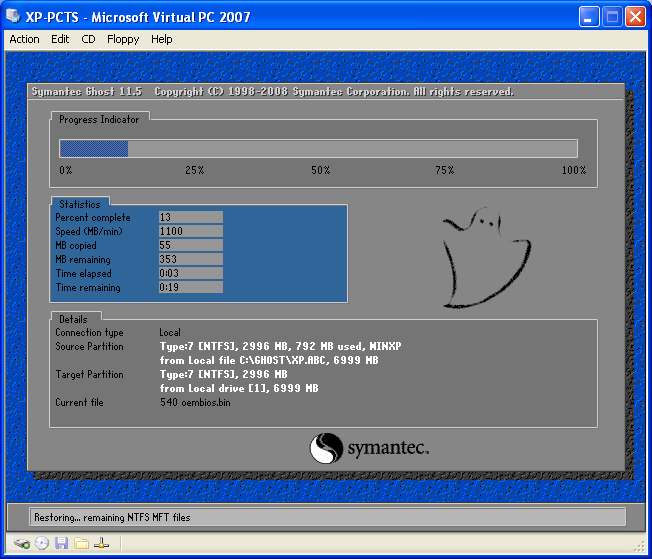Image resolution: width=652 pixels, height=559 pixels.
Task: Click the window resize grip corner
Action: [x=640, y=547]
